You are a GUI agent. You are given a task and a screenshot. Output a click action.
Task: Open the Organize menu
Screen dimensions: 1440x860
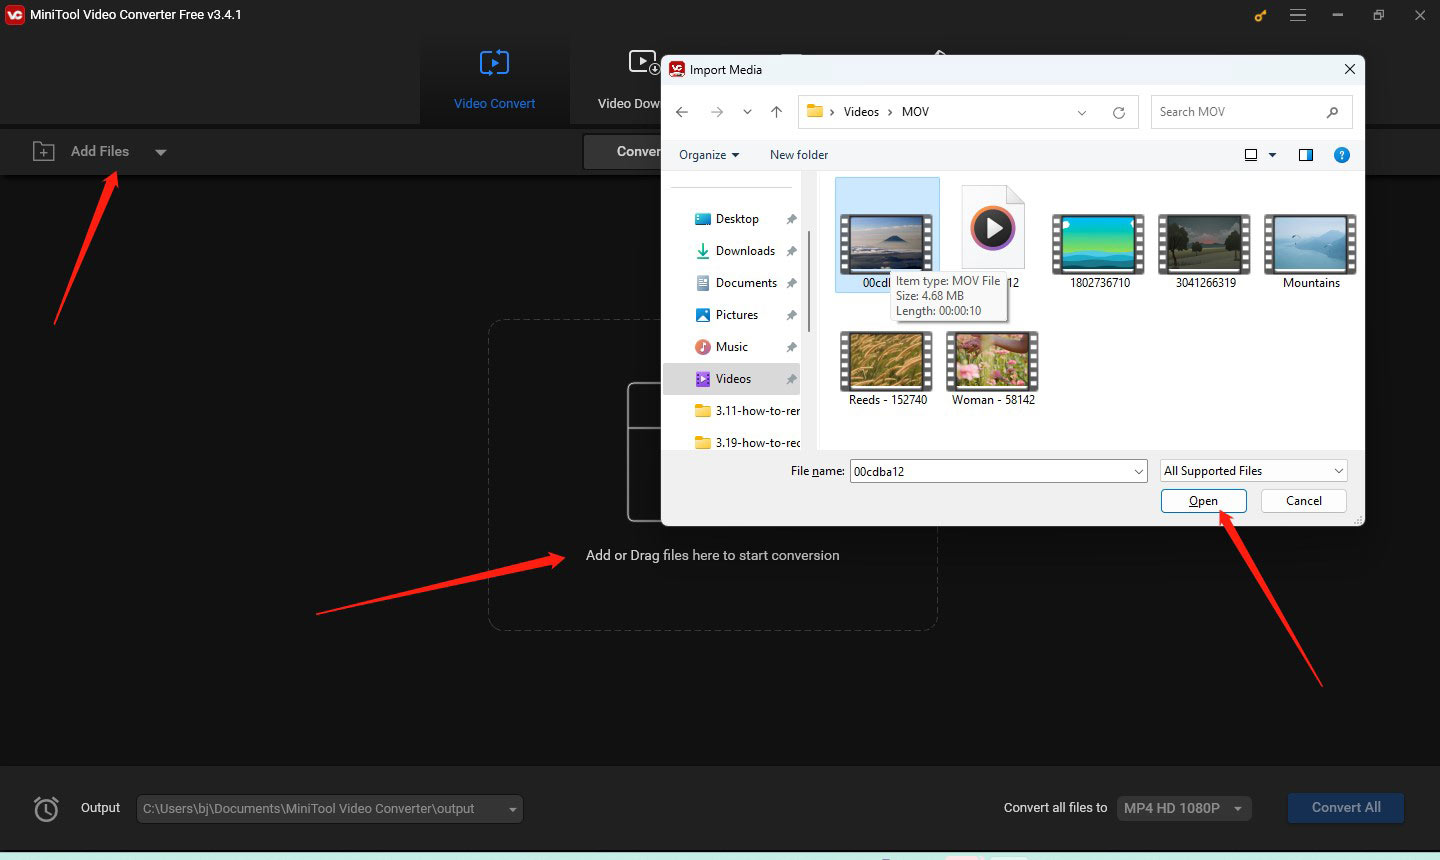click(709, 155)
